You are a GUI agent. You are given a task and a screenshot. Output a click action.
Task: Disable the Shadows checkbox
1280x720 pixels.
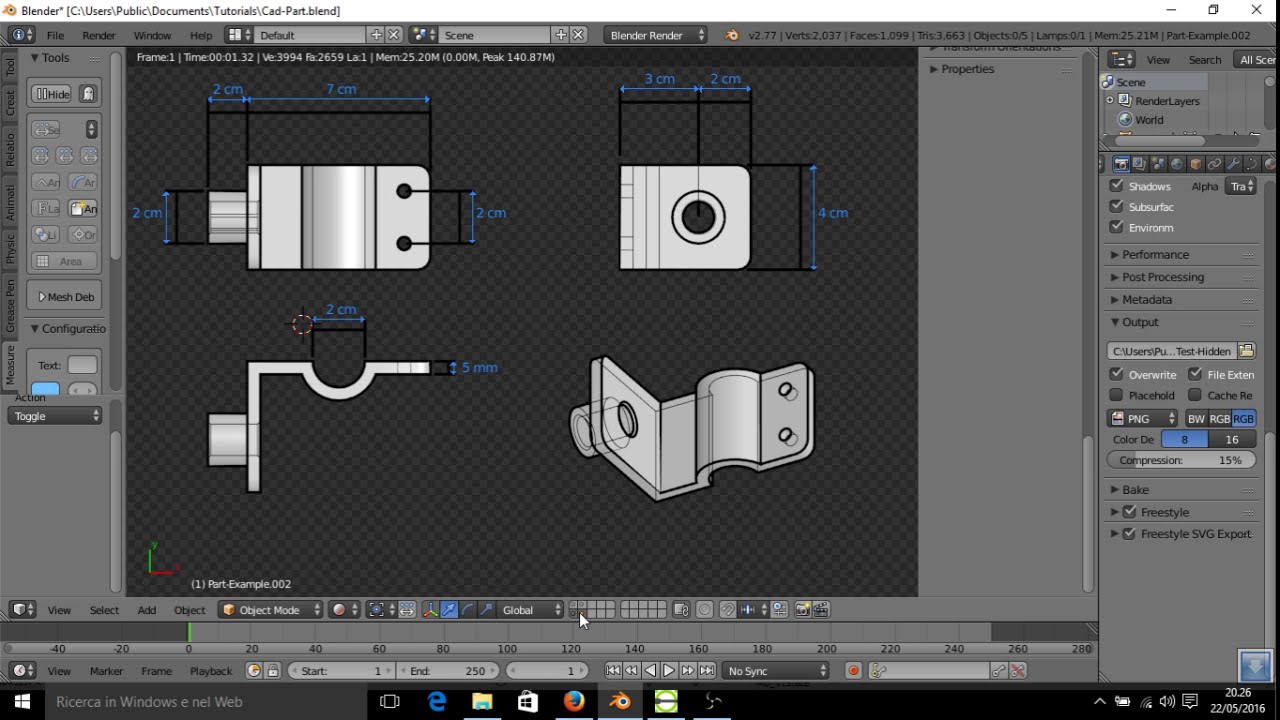pos(1117,186)
